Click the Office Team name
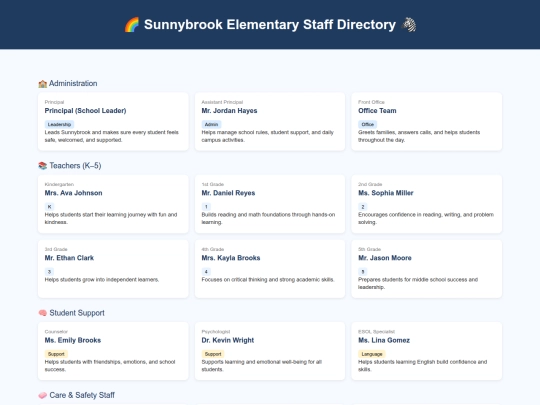This screenshot has height=405, width=540. coord(377,111)
